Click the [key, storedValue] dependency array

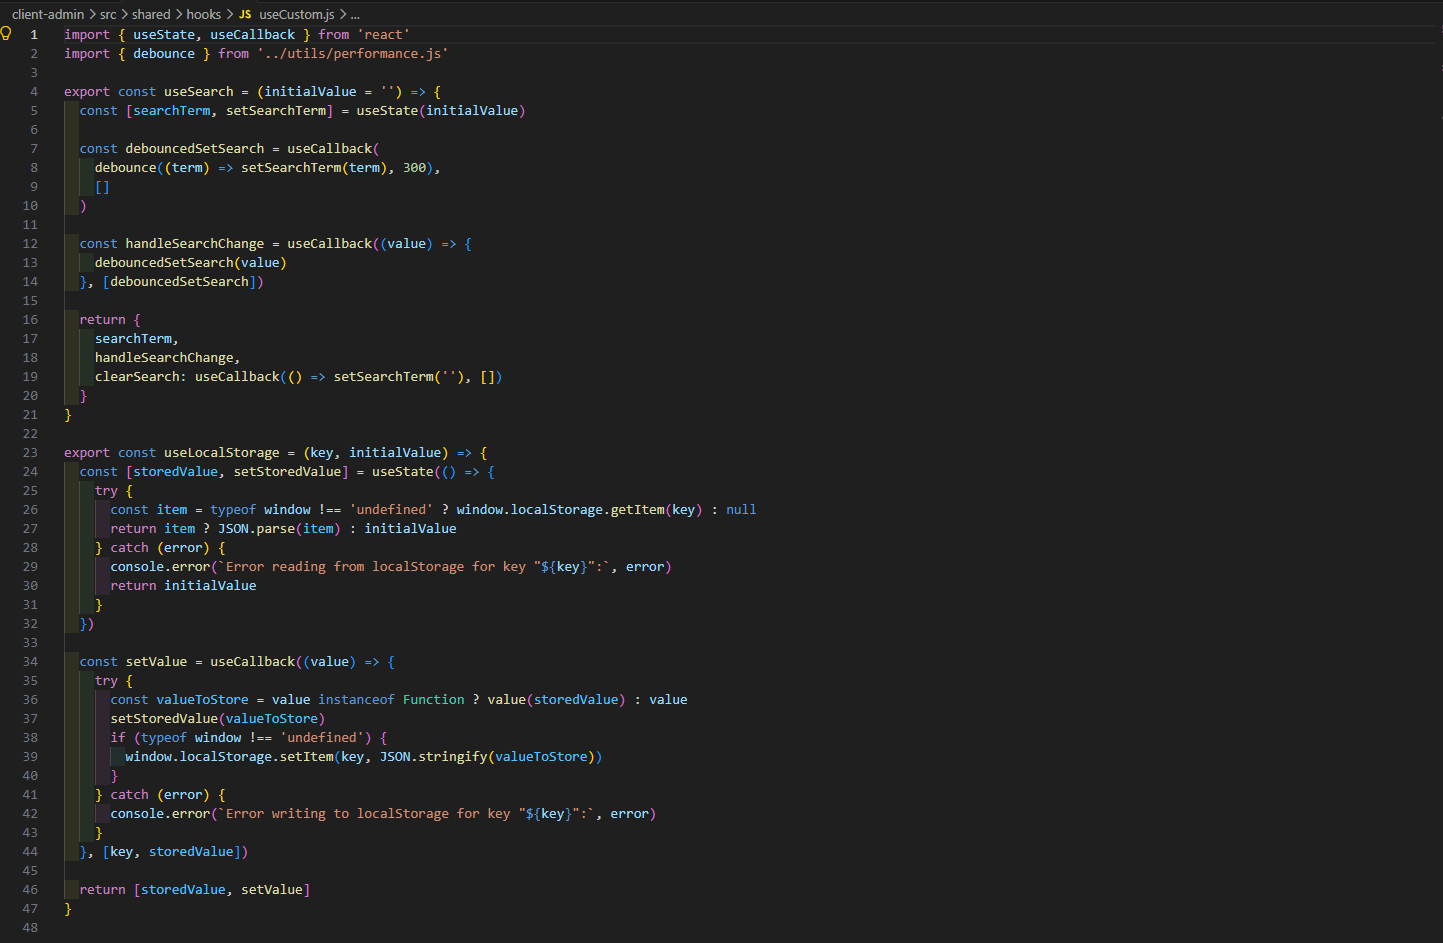172,851
